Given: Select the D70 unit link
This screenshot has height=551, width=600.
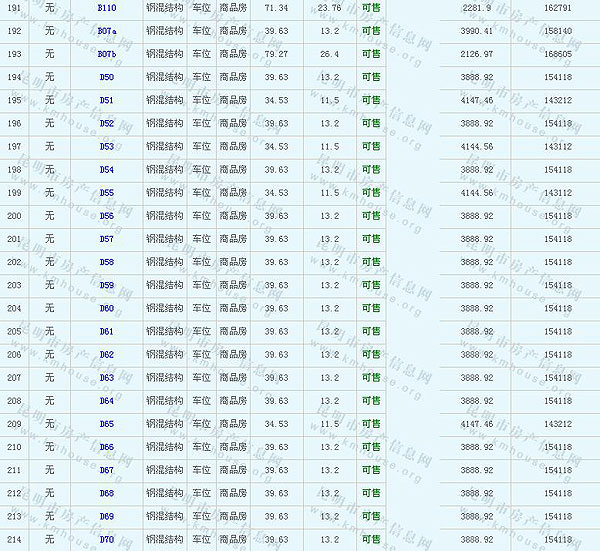Looking at the screenshot, I should tap(107, 539).
